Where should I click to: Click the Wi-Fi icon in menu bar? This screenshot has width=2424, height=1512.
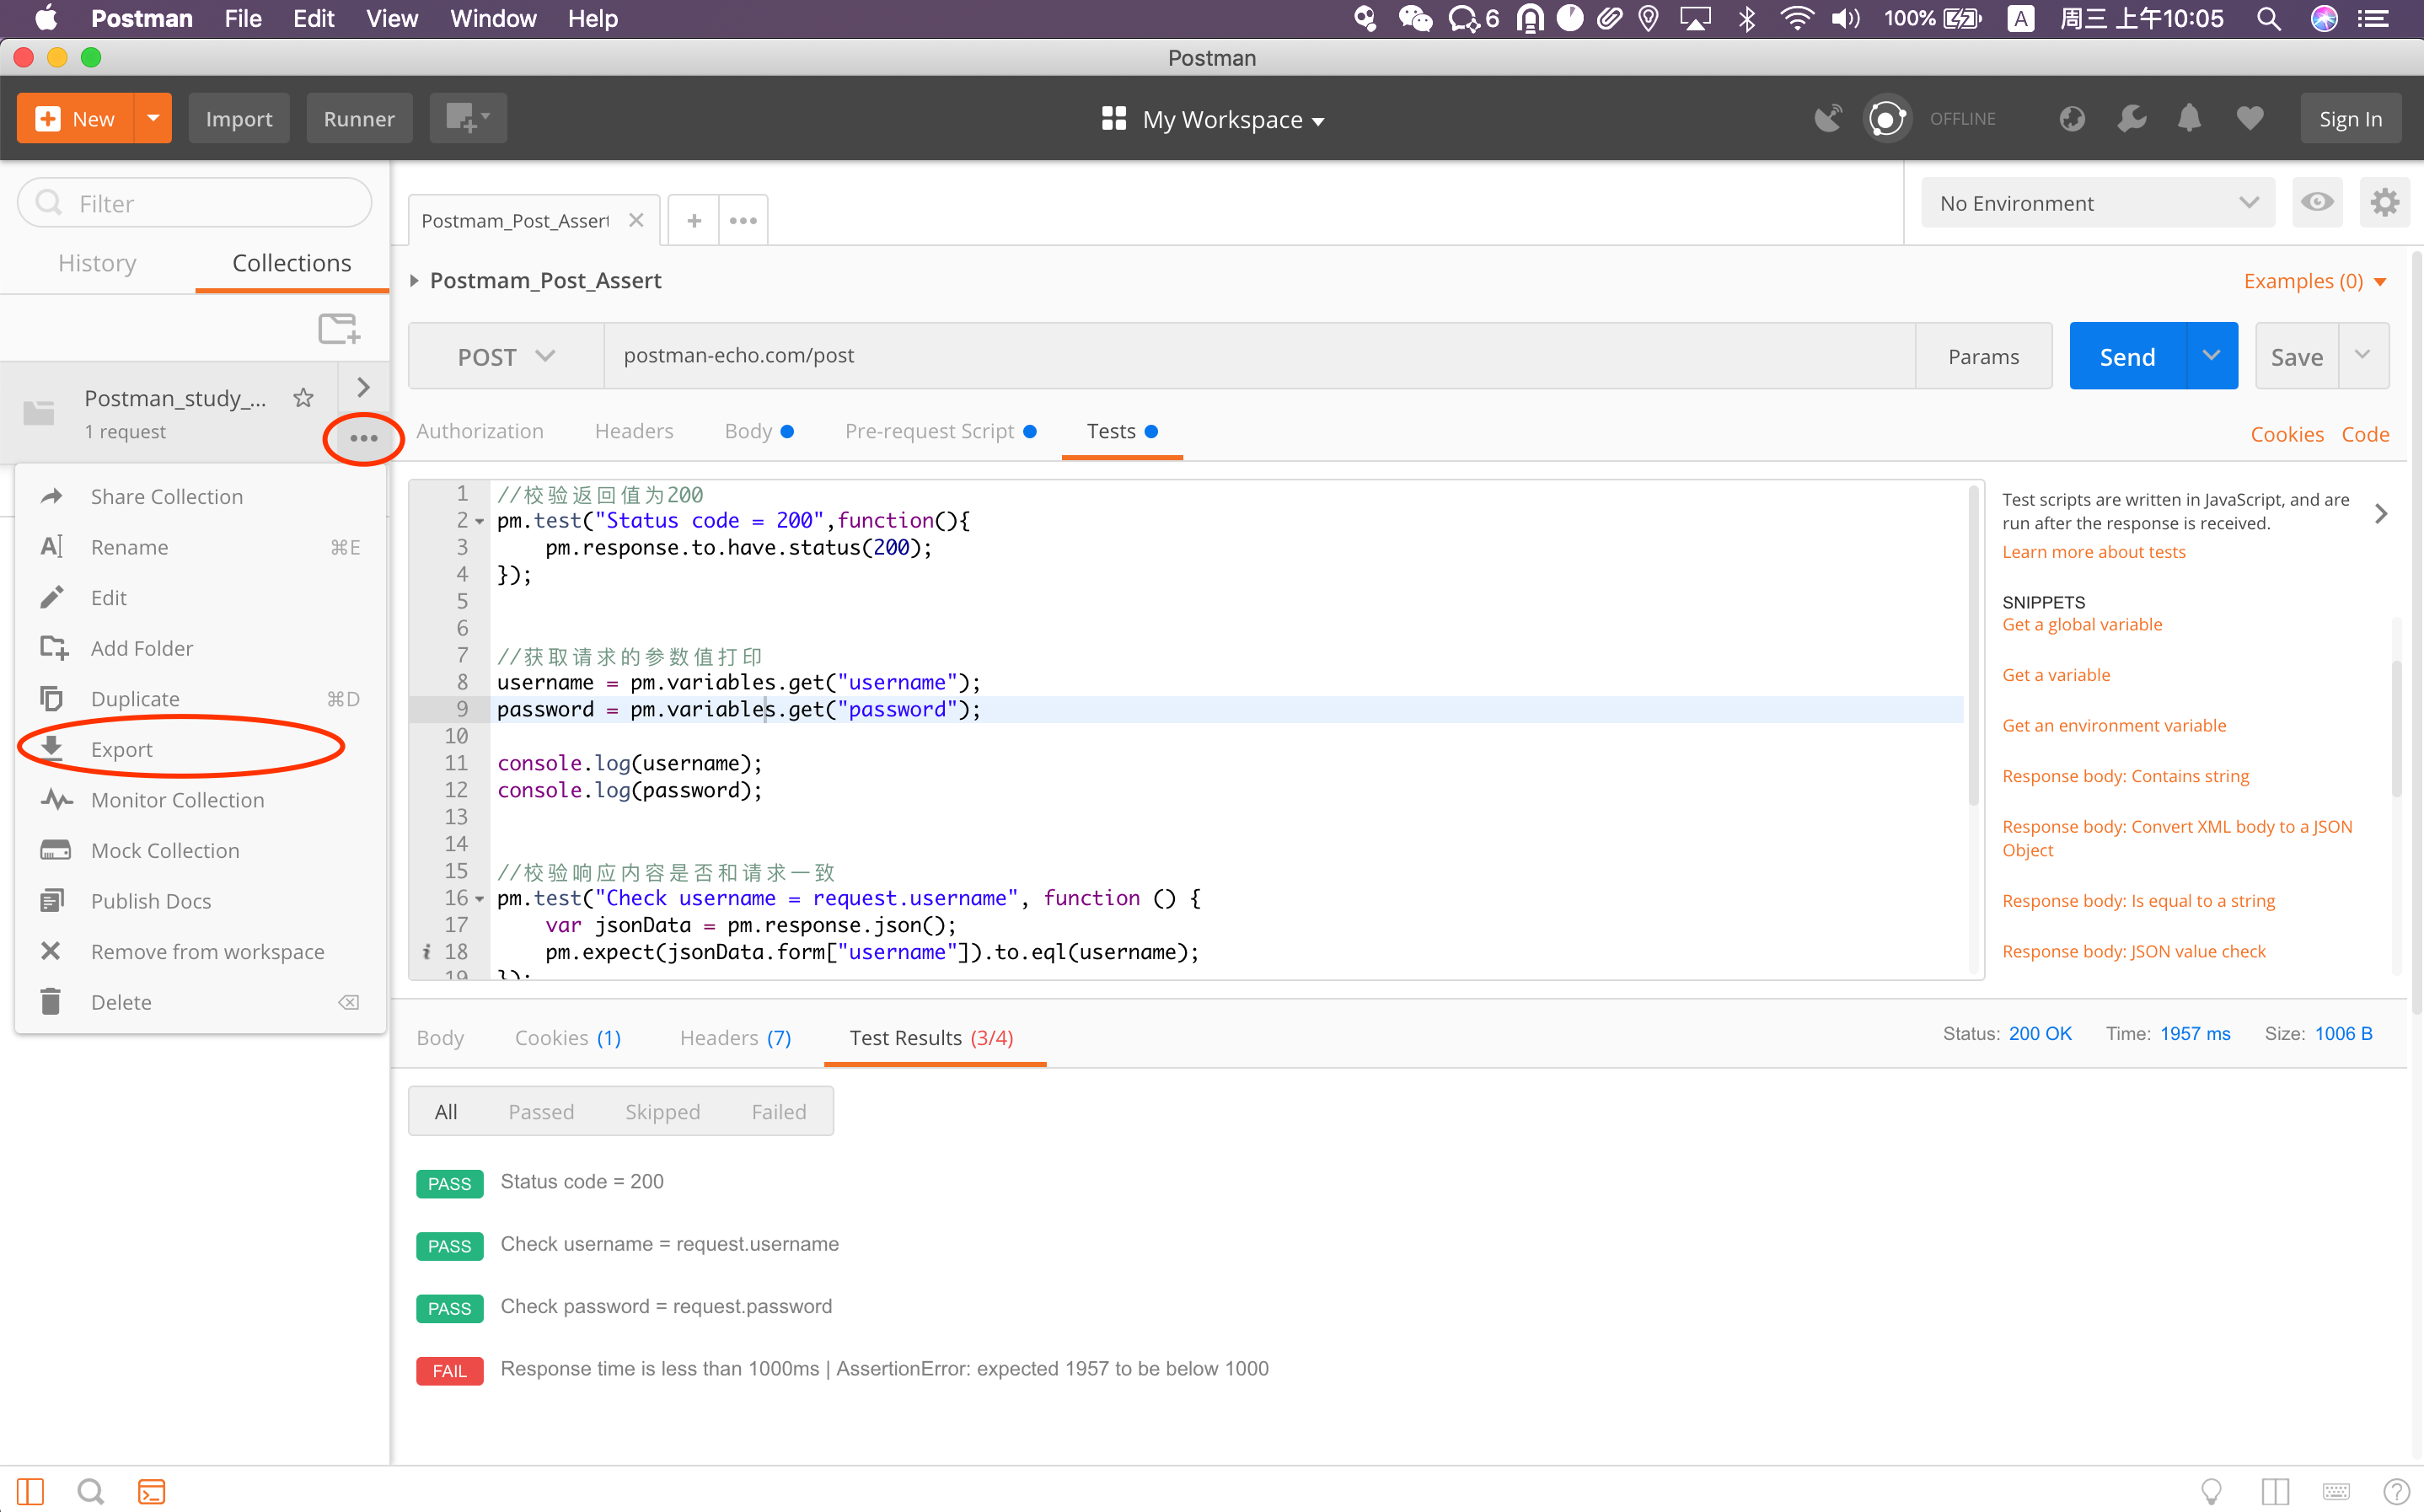point(1796,19)
